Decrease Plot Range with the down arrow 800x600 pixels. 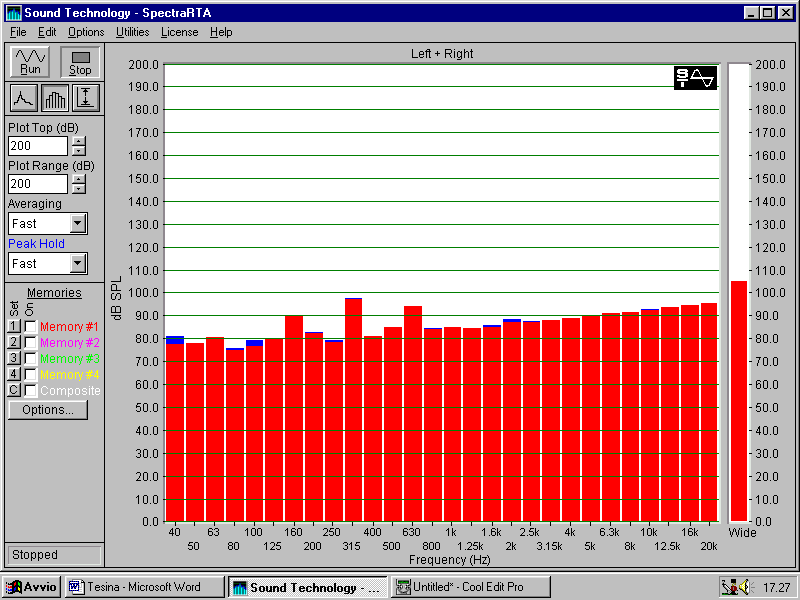(x=79, y=189)
